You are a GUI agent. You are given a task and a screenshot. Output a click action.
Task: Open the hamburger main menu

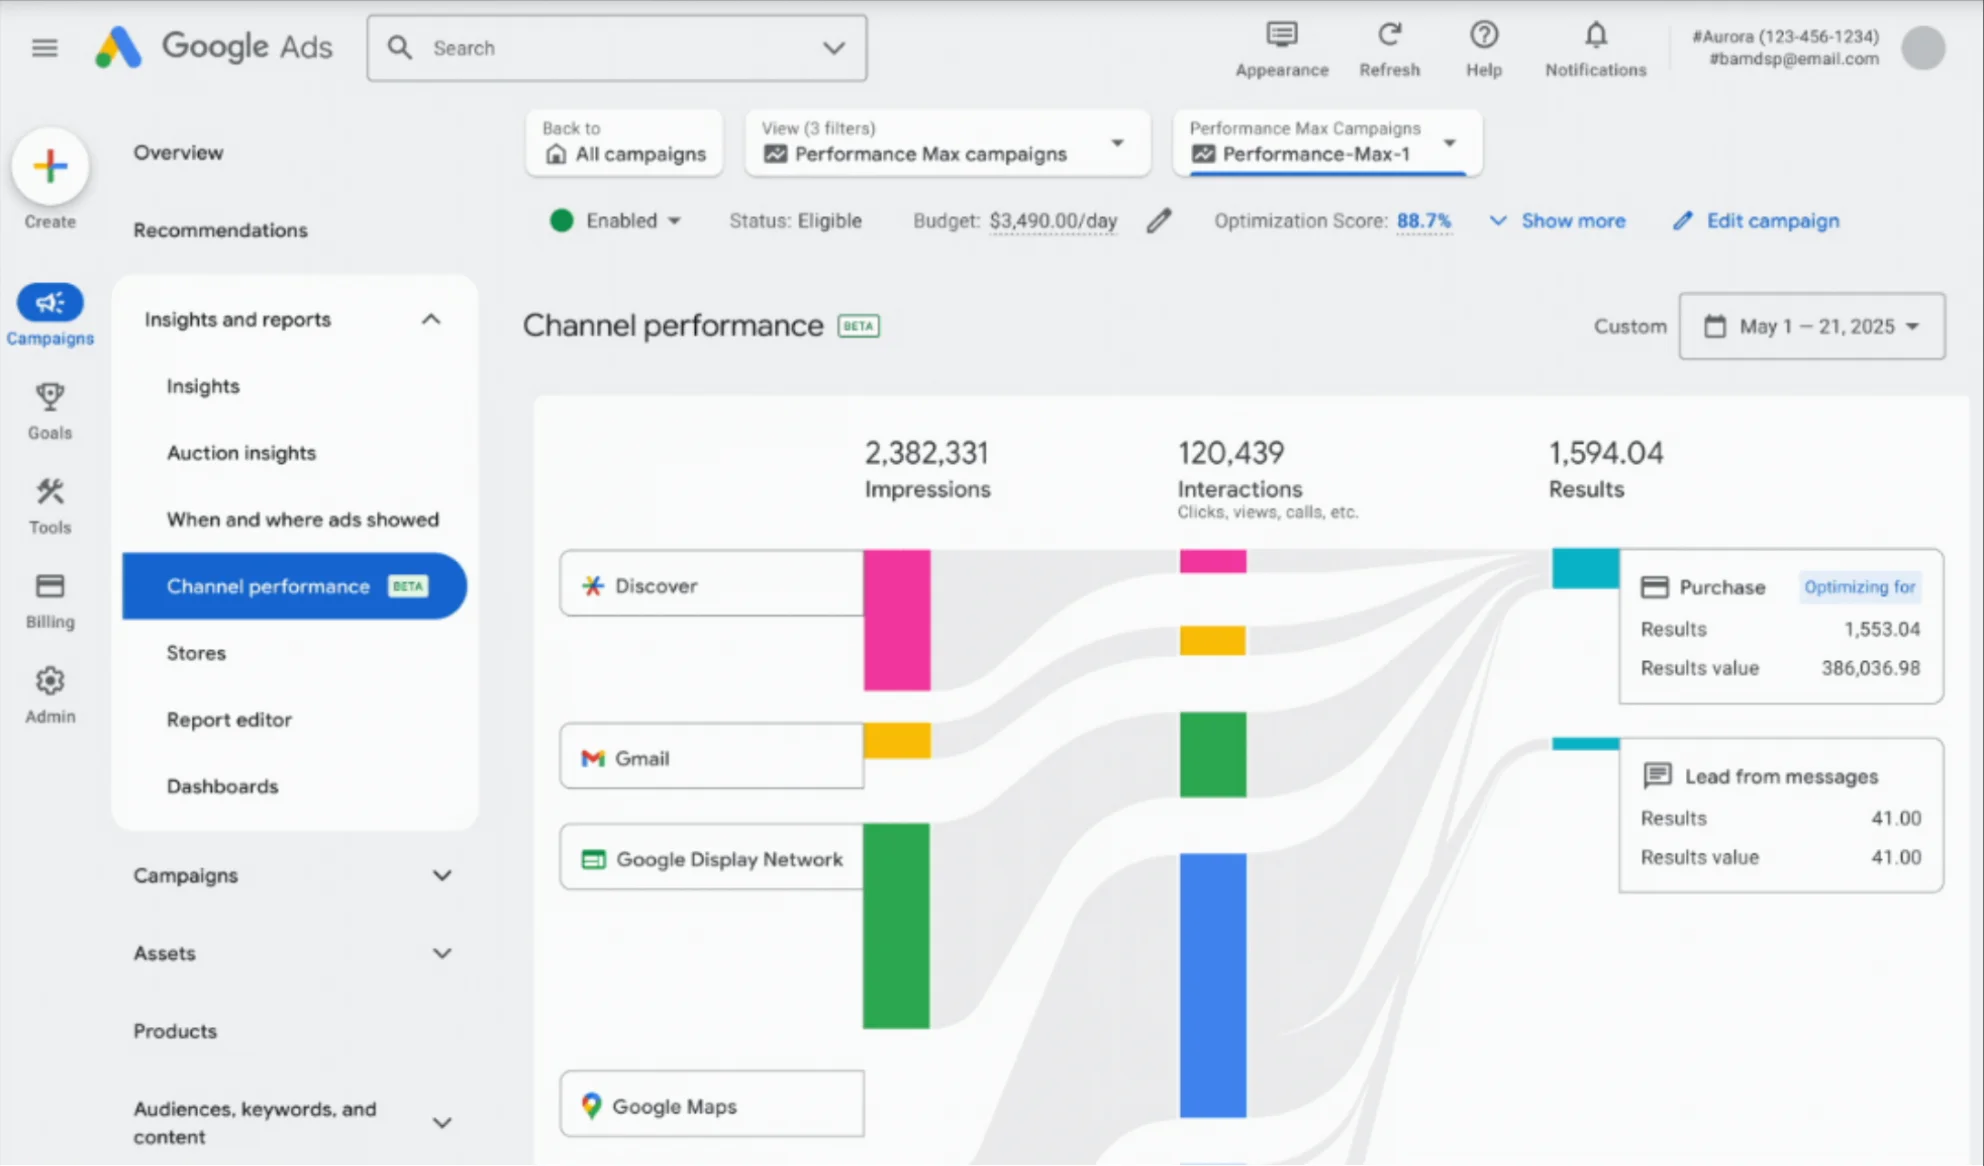click(x=45, y=48)
